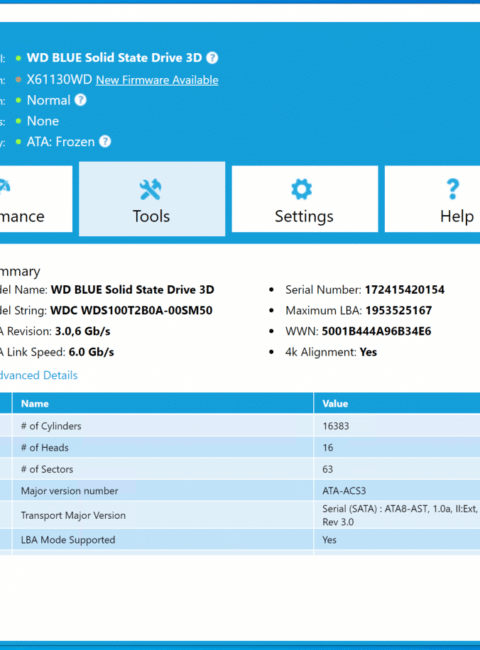Viewport: 480px width, 650px height.
Task: Click help icon beside ATA: Frozen
Action: pos(105,141)
